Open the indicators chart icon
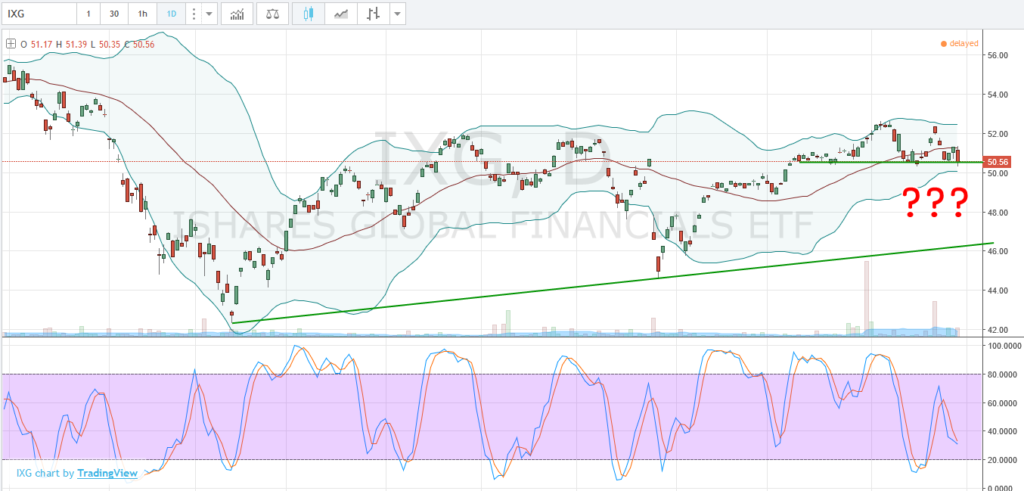The width and height of the screenshot is (1024, 491). point(239,15)
